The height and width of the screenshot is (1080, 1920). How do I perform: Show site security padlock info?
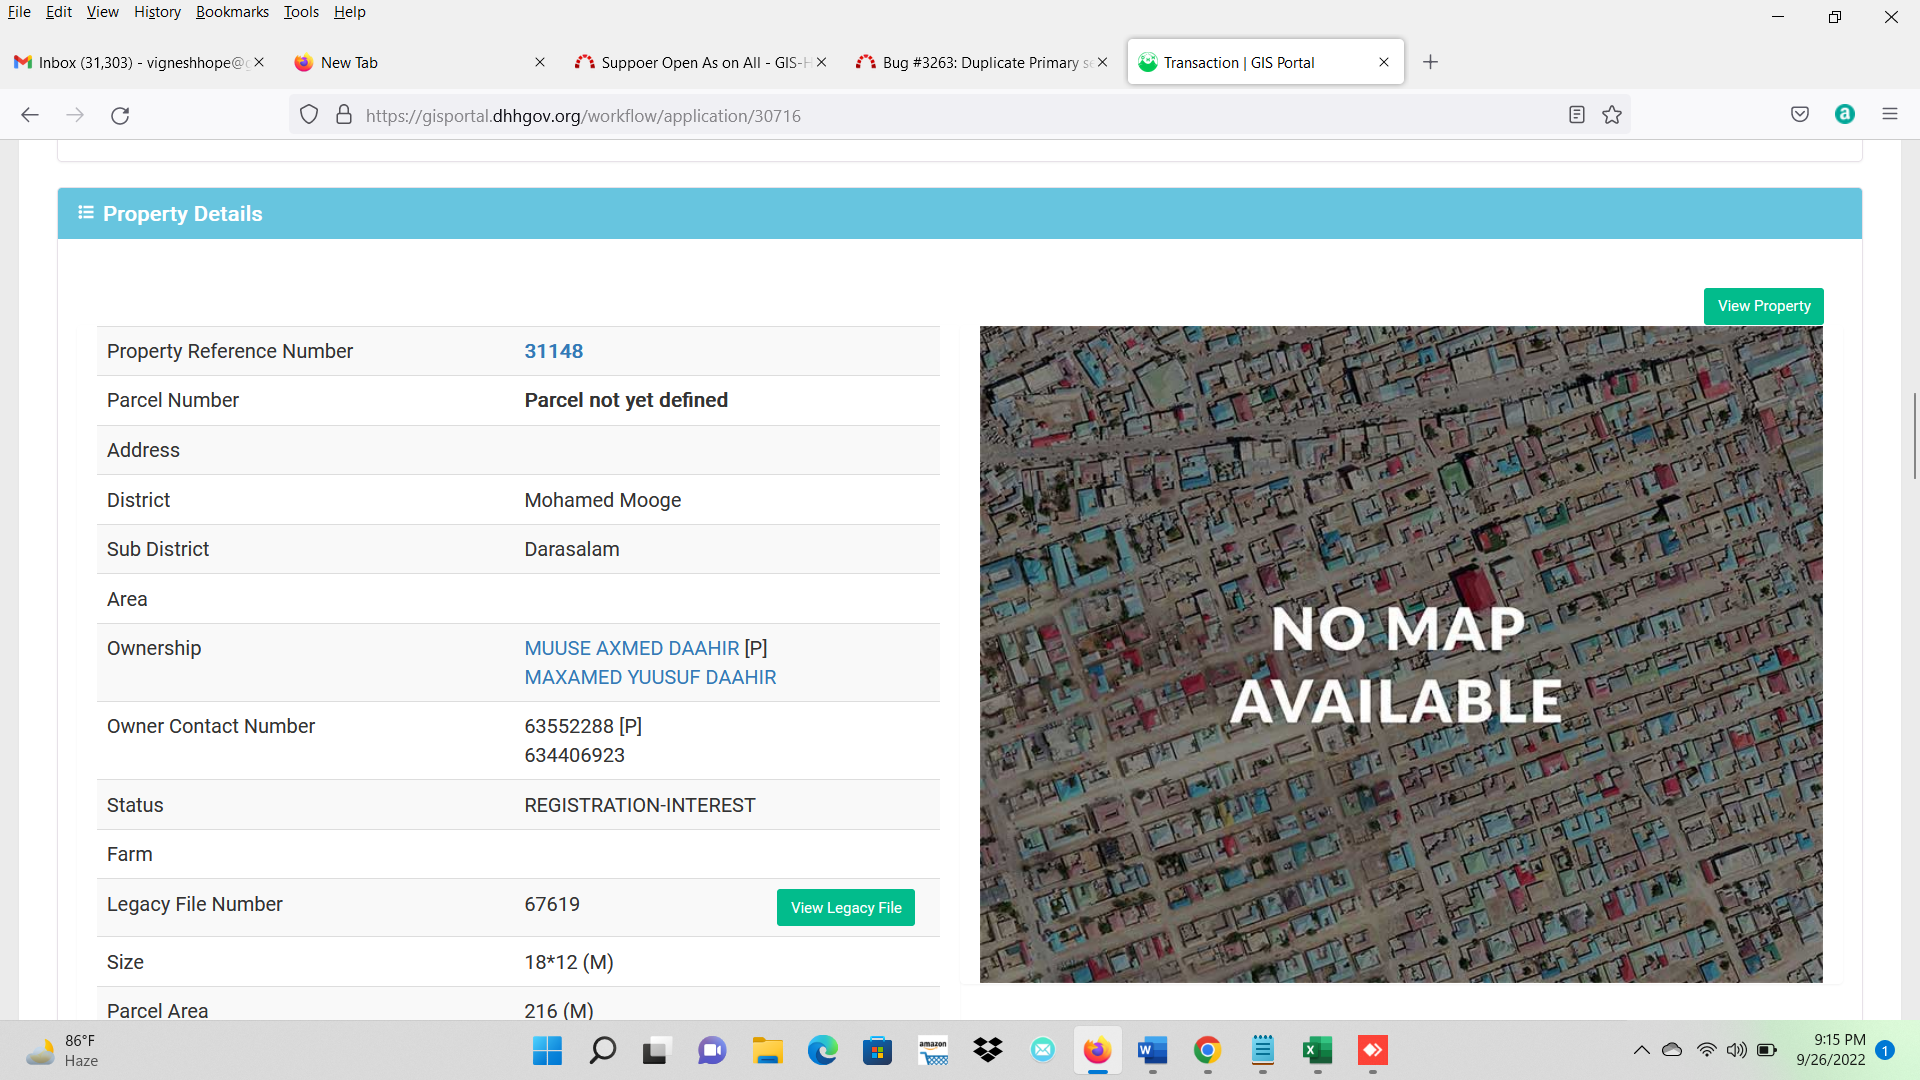point(344,115)
